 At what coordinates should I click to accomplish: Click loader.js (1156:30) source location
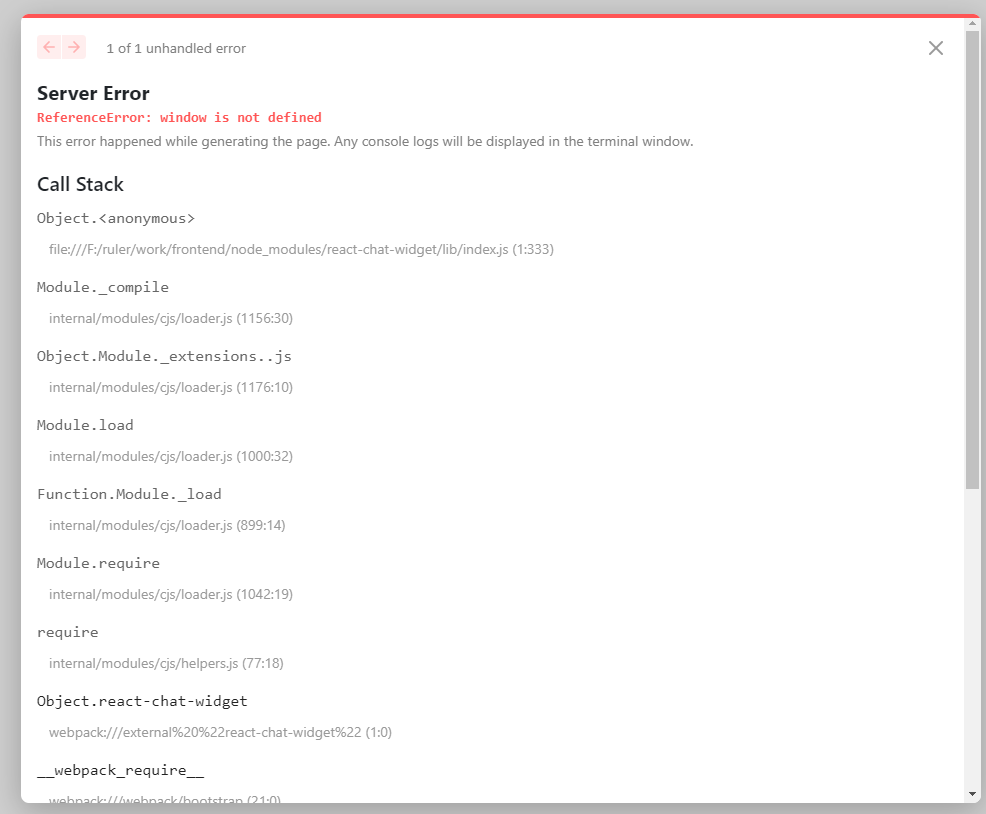tap(171, 318)
